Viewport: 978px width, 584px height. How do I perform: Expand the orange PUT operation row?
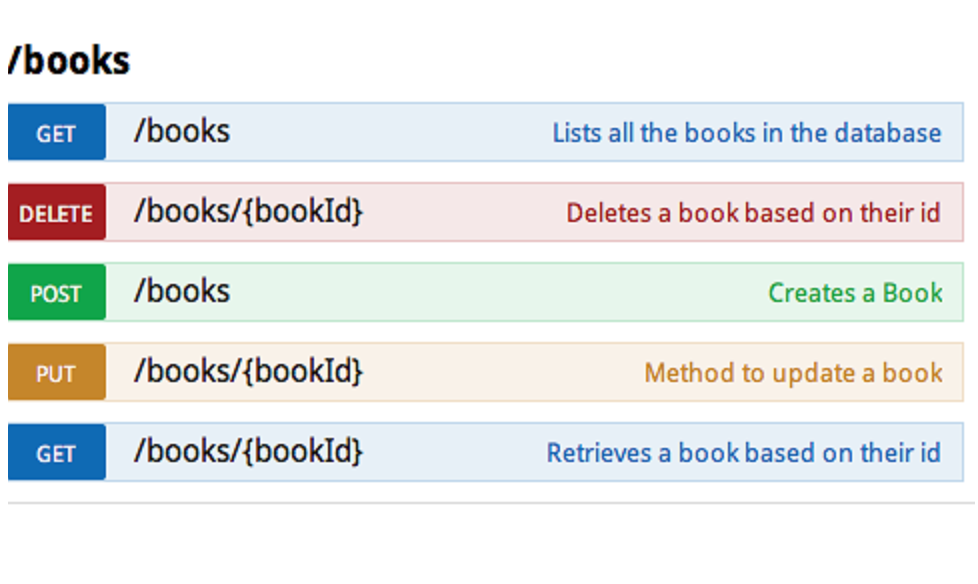(x=500, y=373)
